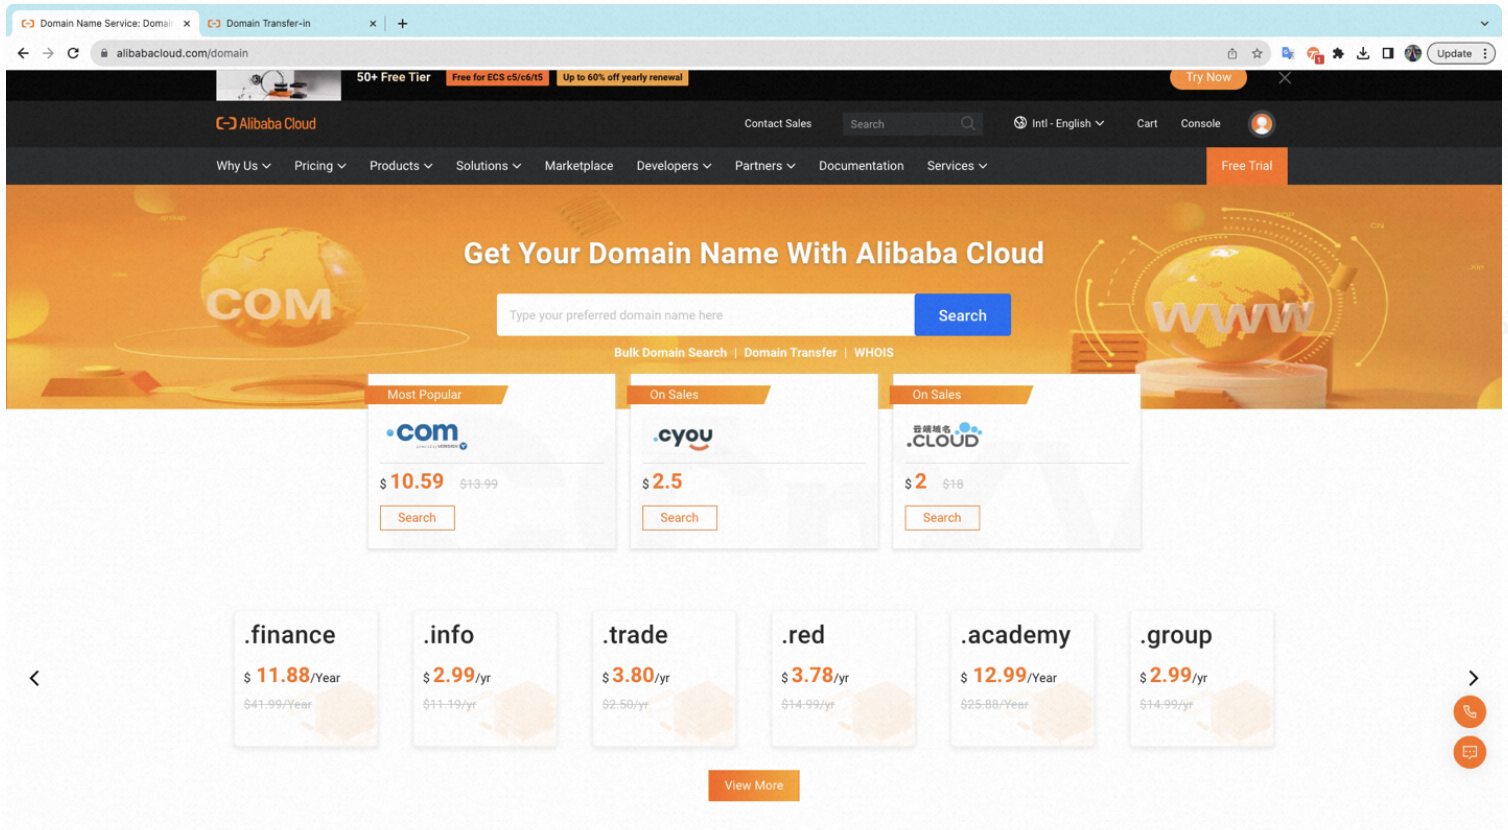Viewport: 1508px width, 830px height.
Task: Open the Google Translate extension
Action: click(x=1288, y=53)
